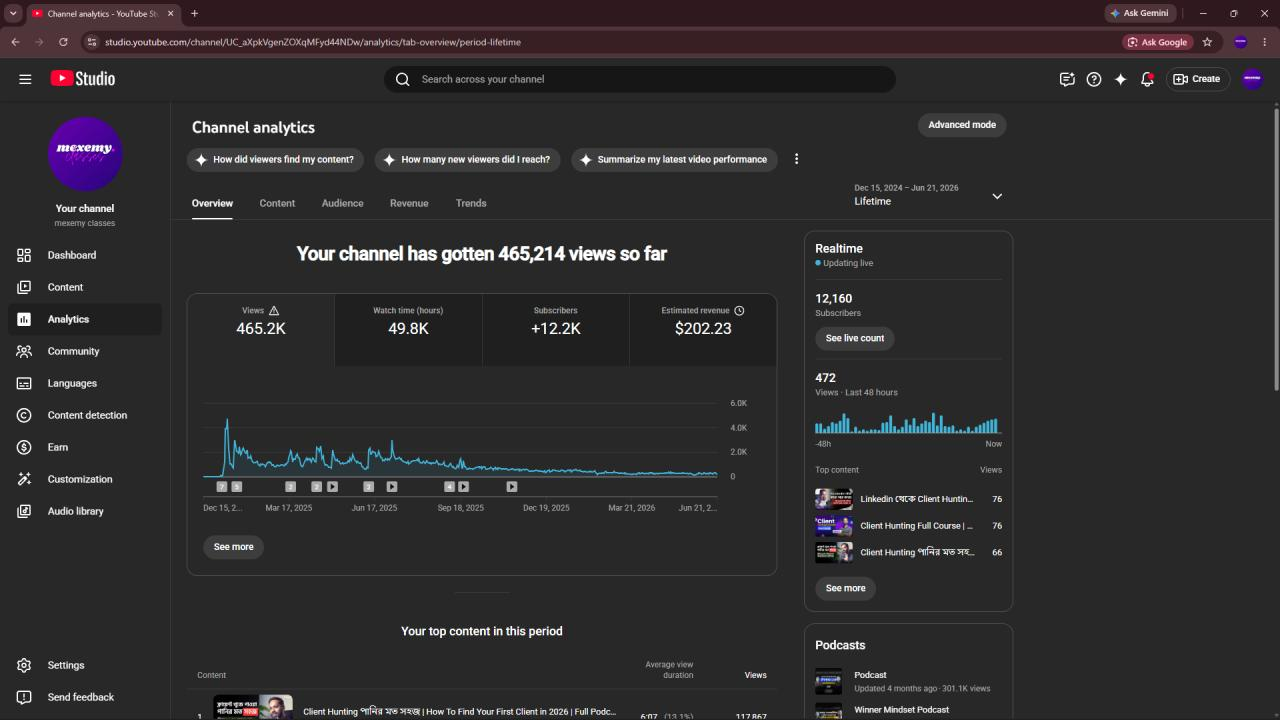The image size is (1280, 720).
Task: Go to Dashboard via its sidebar icon
Action: pyautogui.click(x=24, y=255)
